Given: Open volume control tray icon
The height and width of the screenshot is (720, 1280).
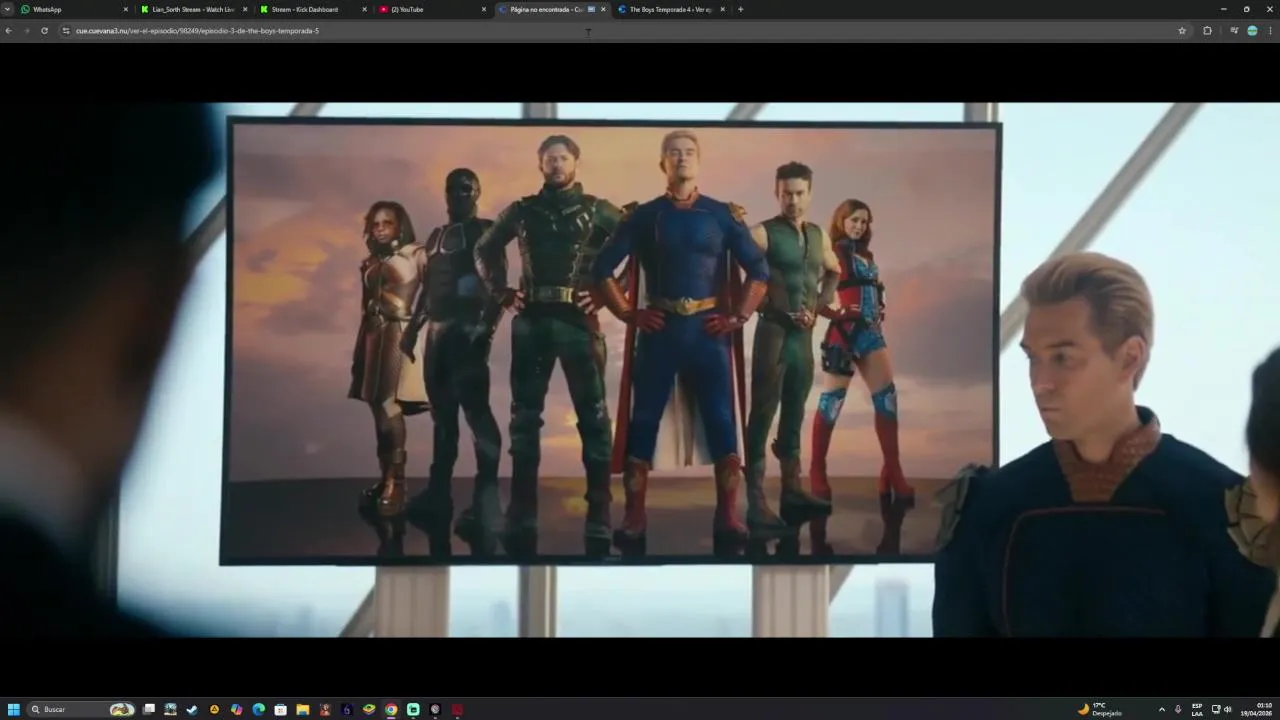Looking at the screenshot, I should tap(1228, 709).
